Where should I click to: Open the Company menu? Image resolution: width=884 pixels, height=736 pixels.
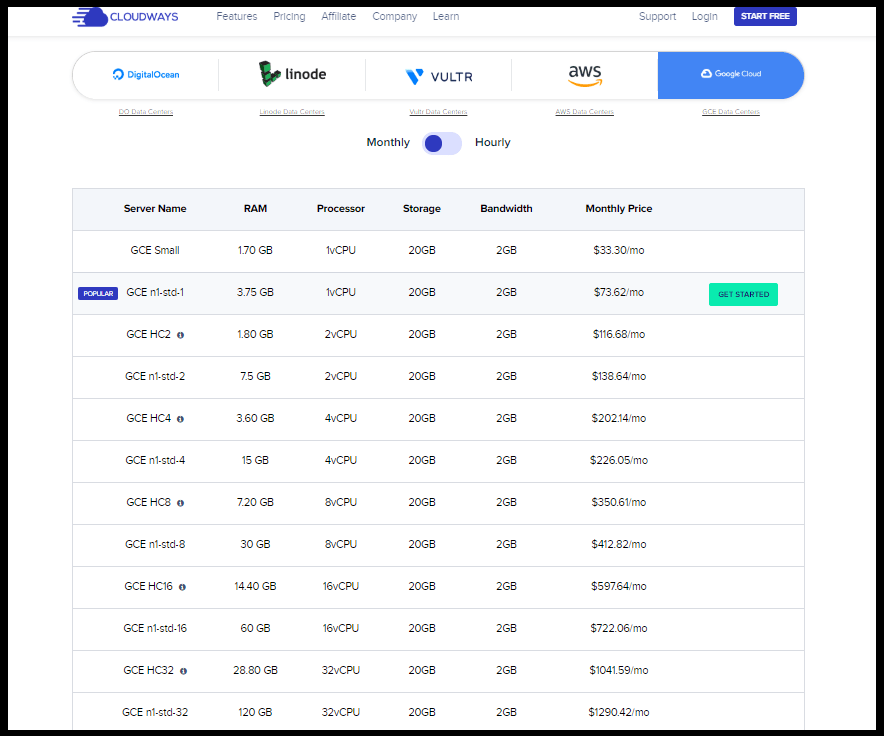pyautogui.click(x=395, y=16)
